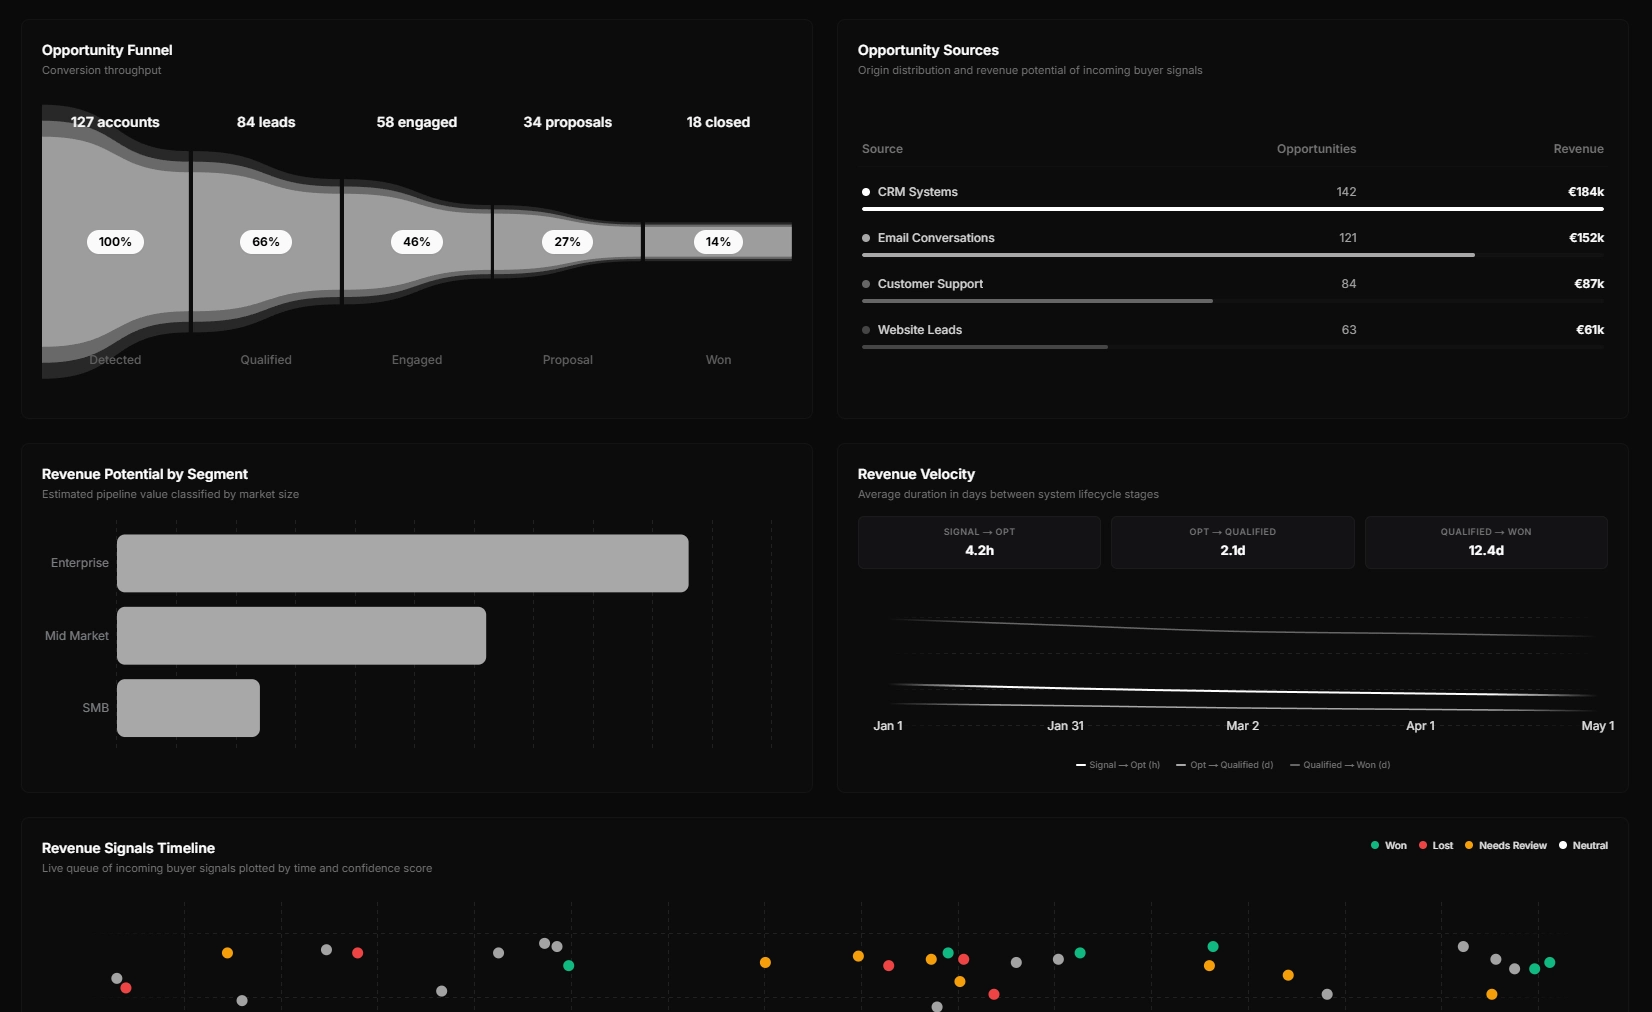Click the Opportunities column header
This screenshot has width=1652, height=1012.
tap(1316, 149)
